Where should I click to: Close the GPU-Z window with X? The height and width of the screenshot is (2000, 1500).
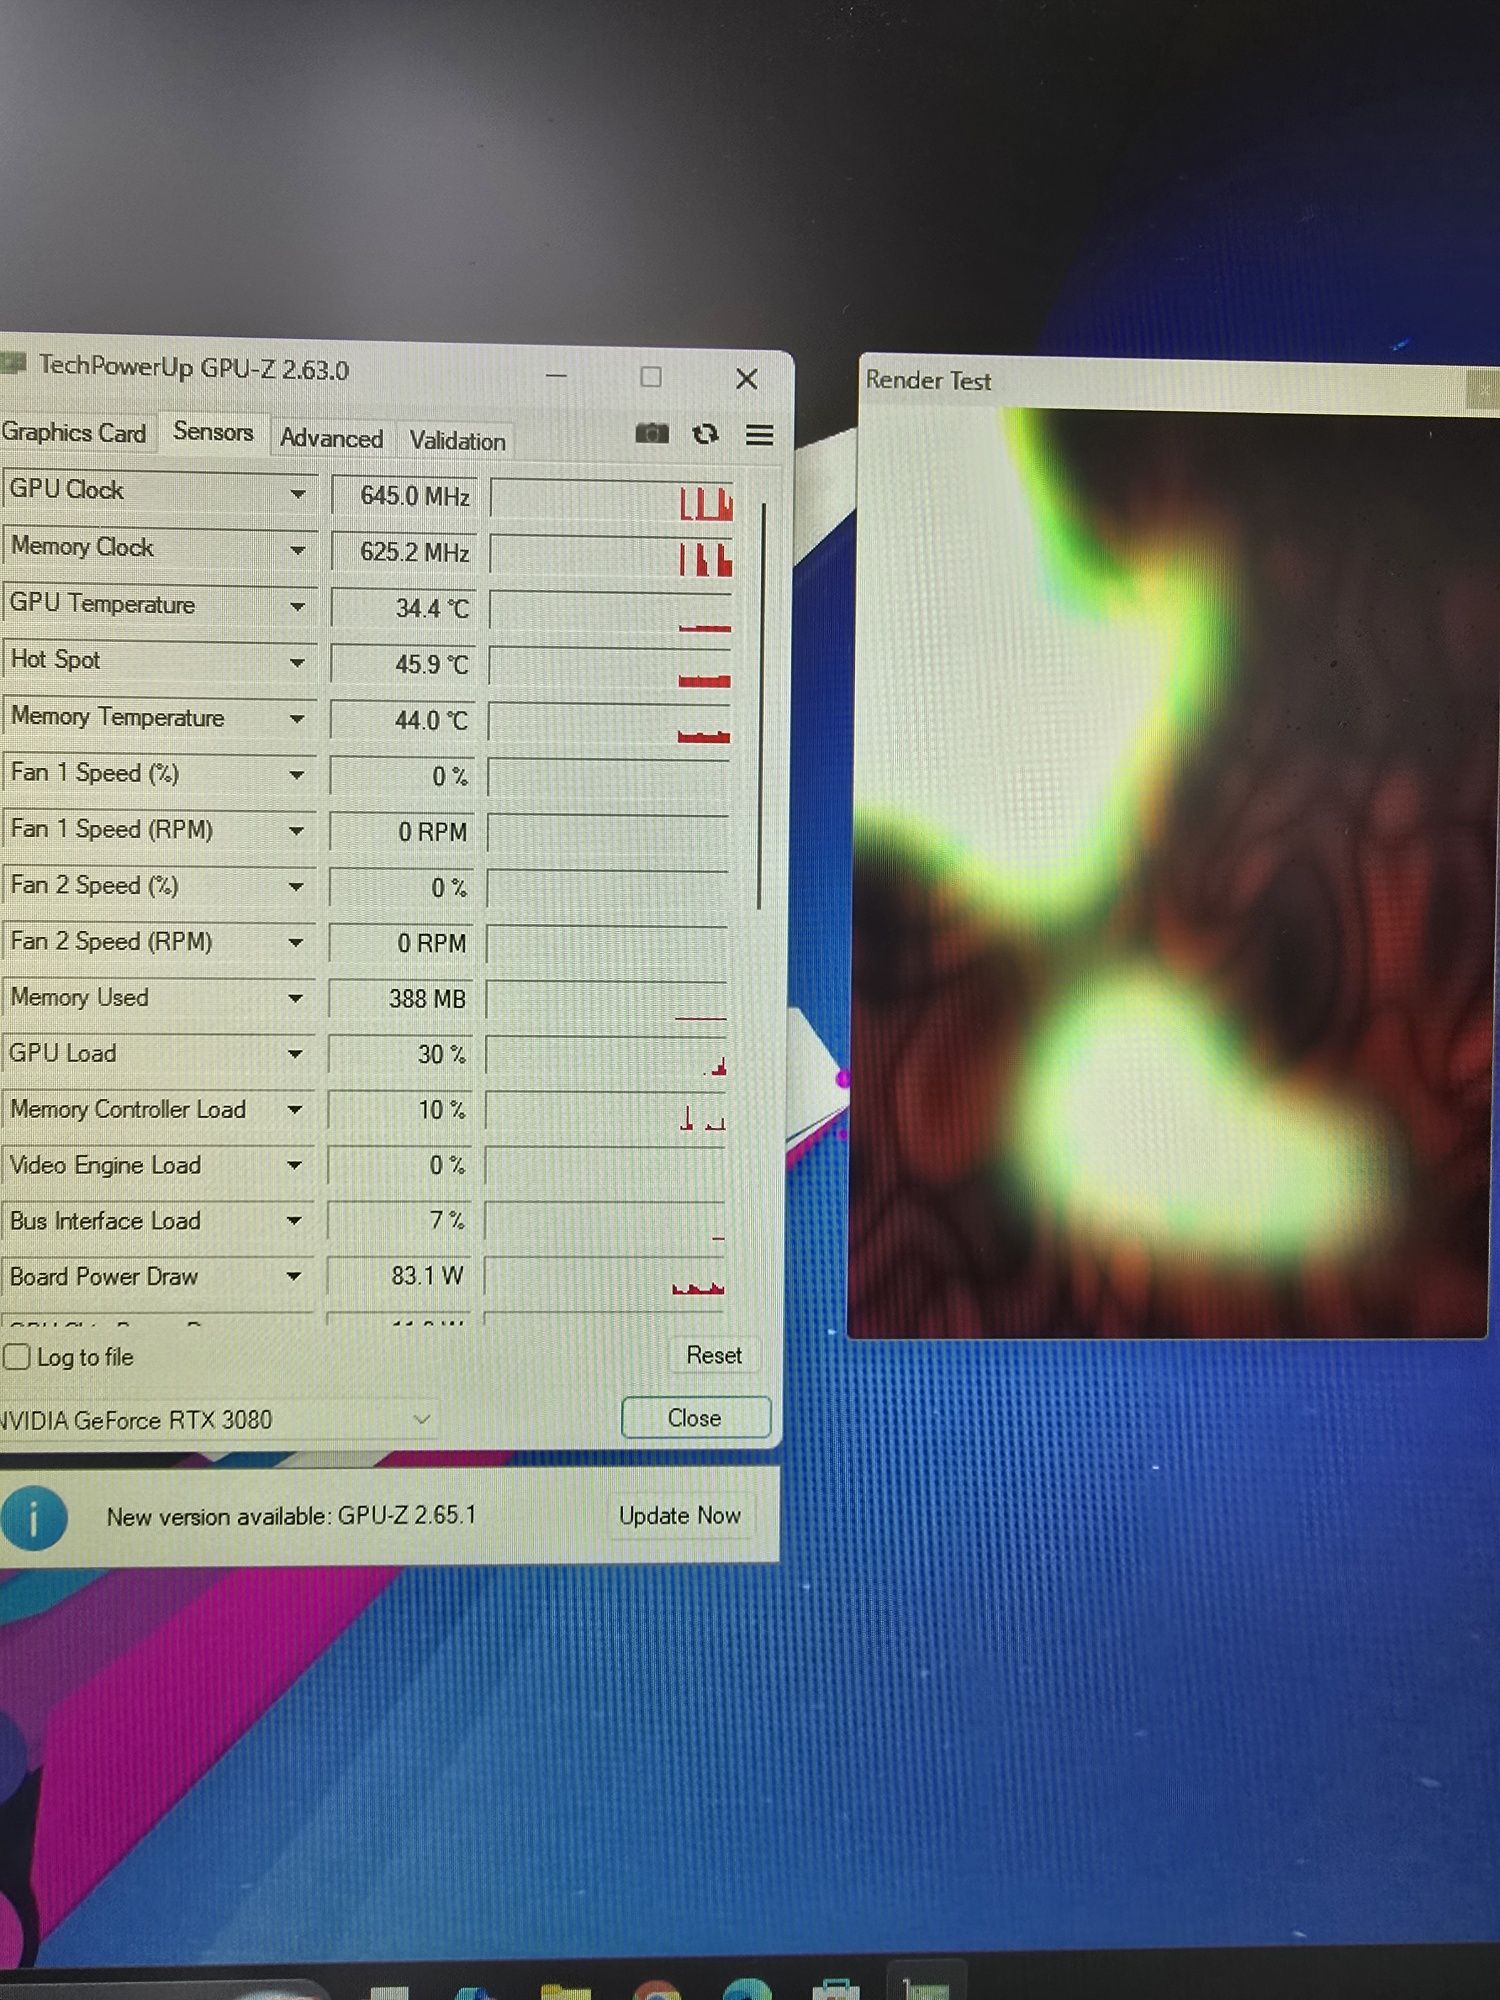coord(746,379)
